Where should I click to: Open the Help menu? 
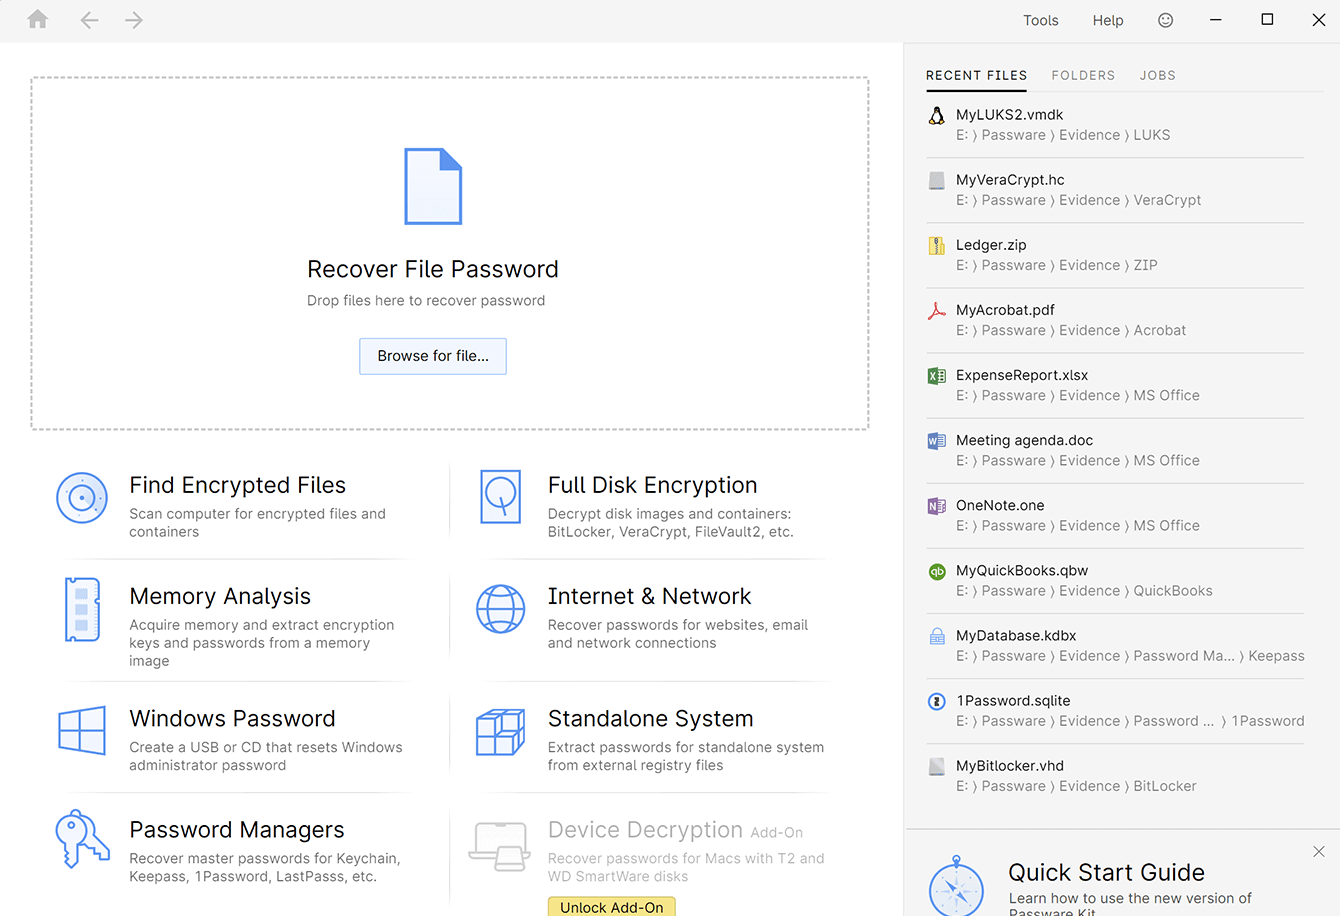click(x=1107, y=19)
